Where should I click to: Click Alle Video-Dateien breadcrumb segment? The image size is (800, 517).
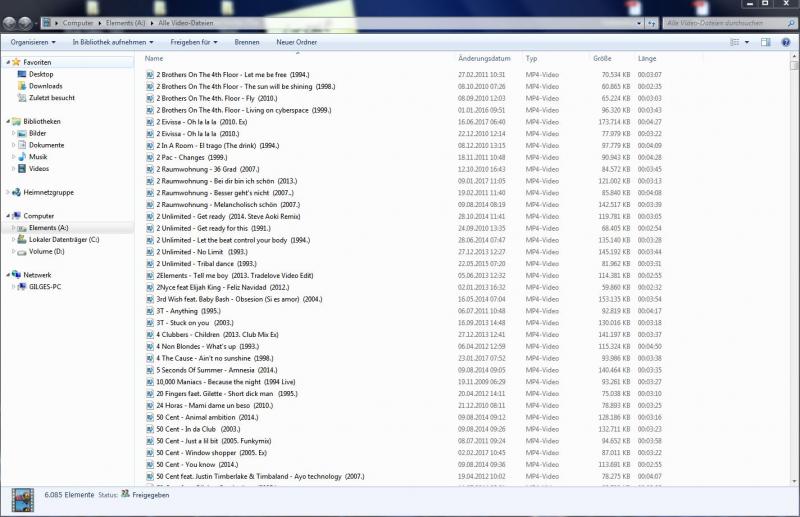point(186,23)
